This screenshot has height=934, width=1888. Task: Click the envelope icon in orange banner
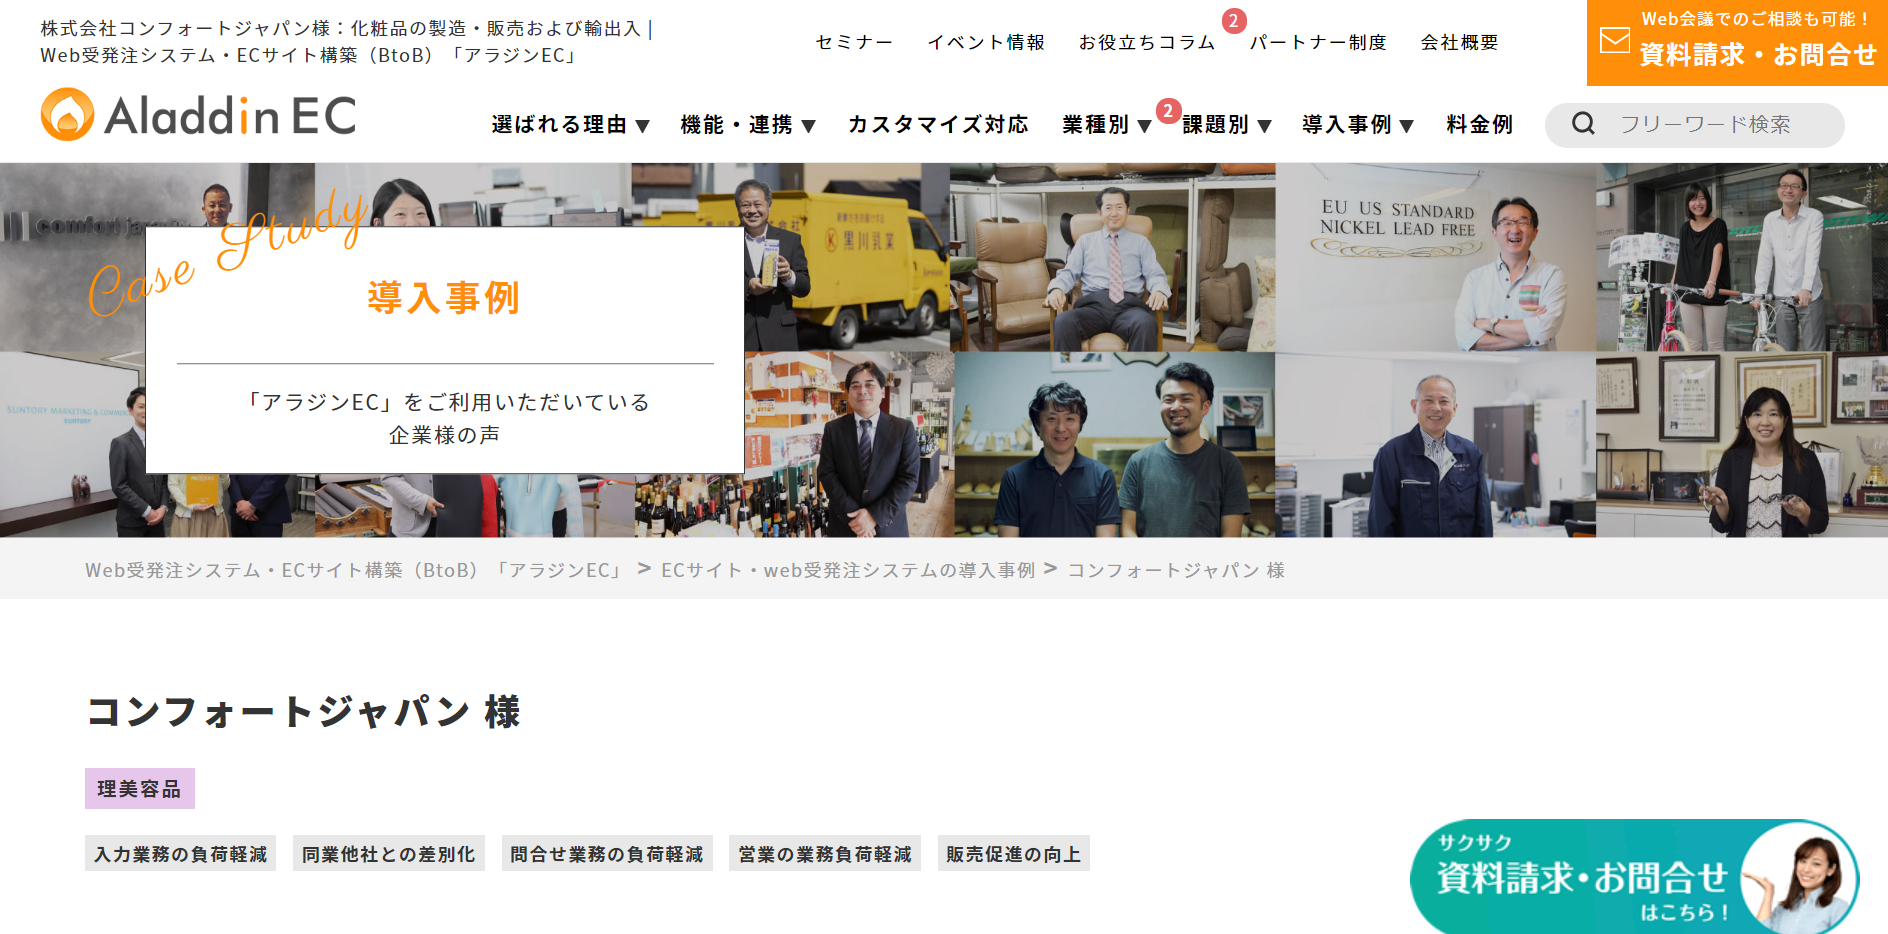[x=1614, y=41]
